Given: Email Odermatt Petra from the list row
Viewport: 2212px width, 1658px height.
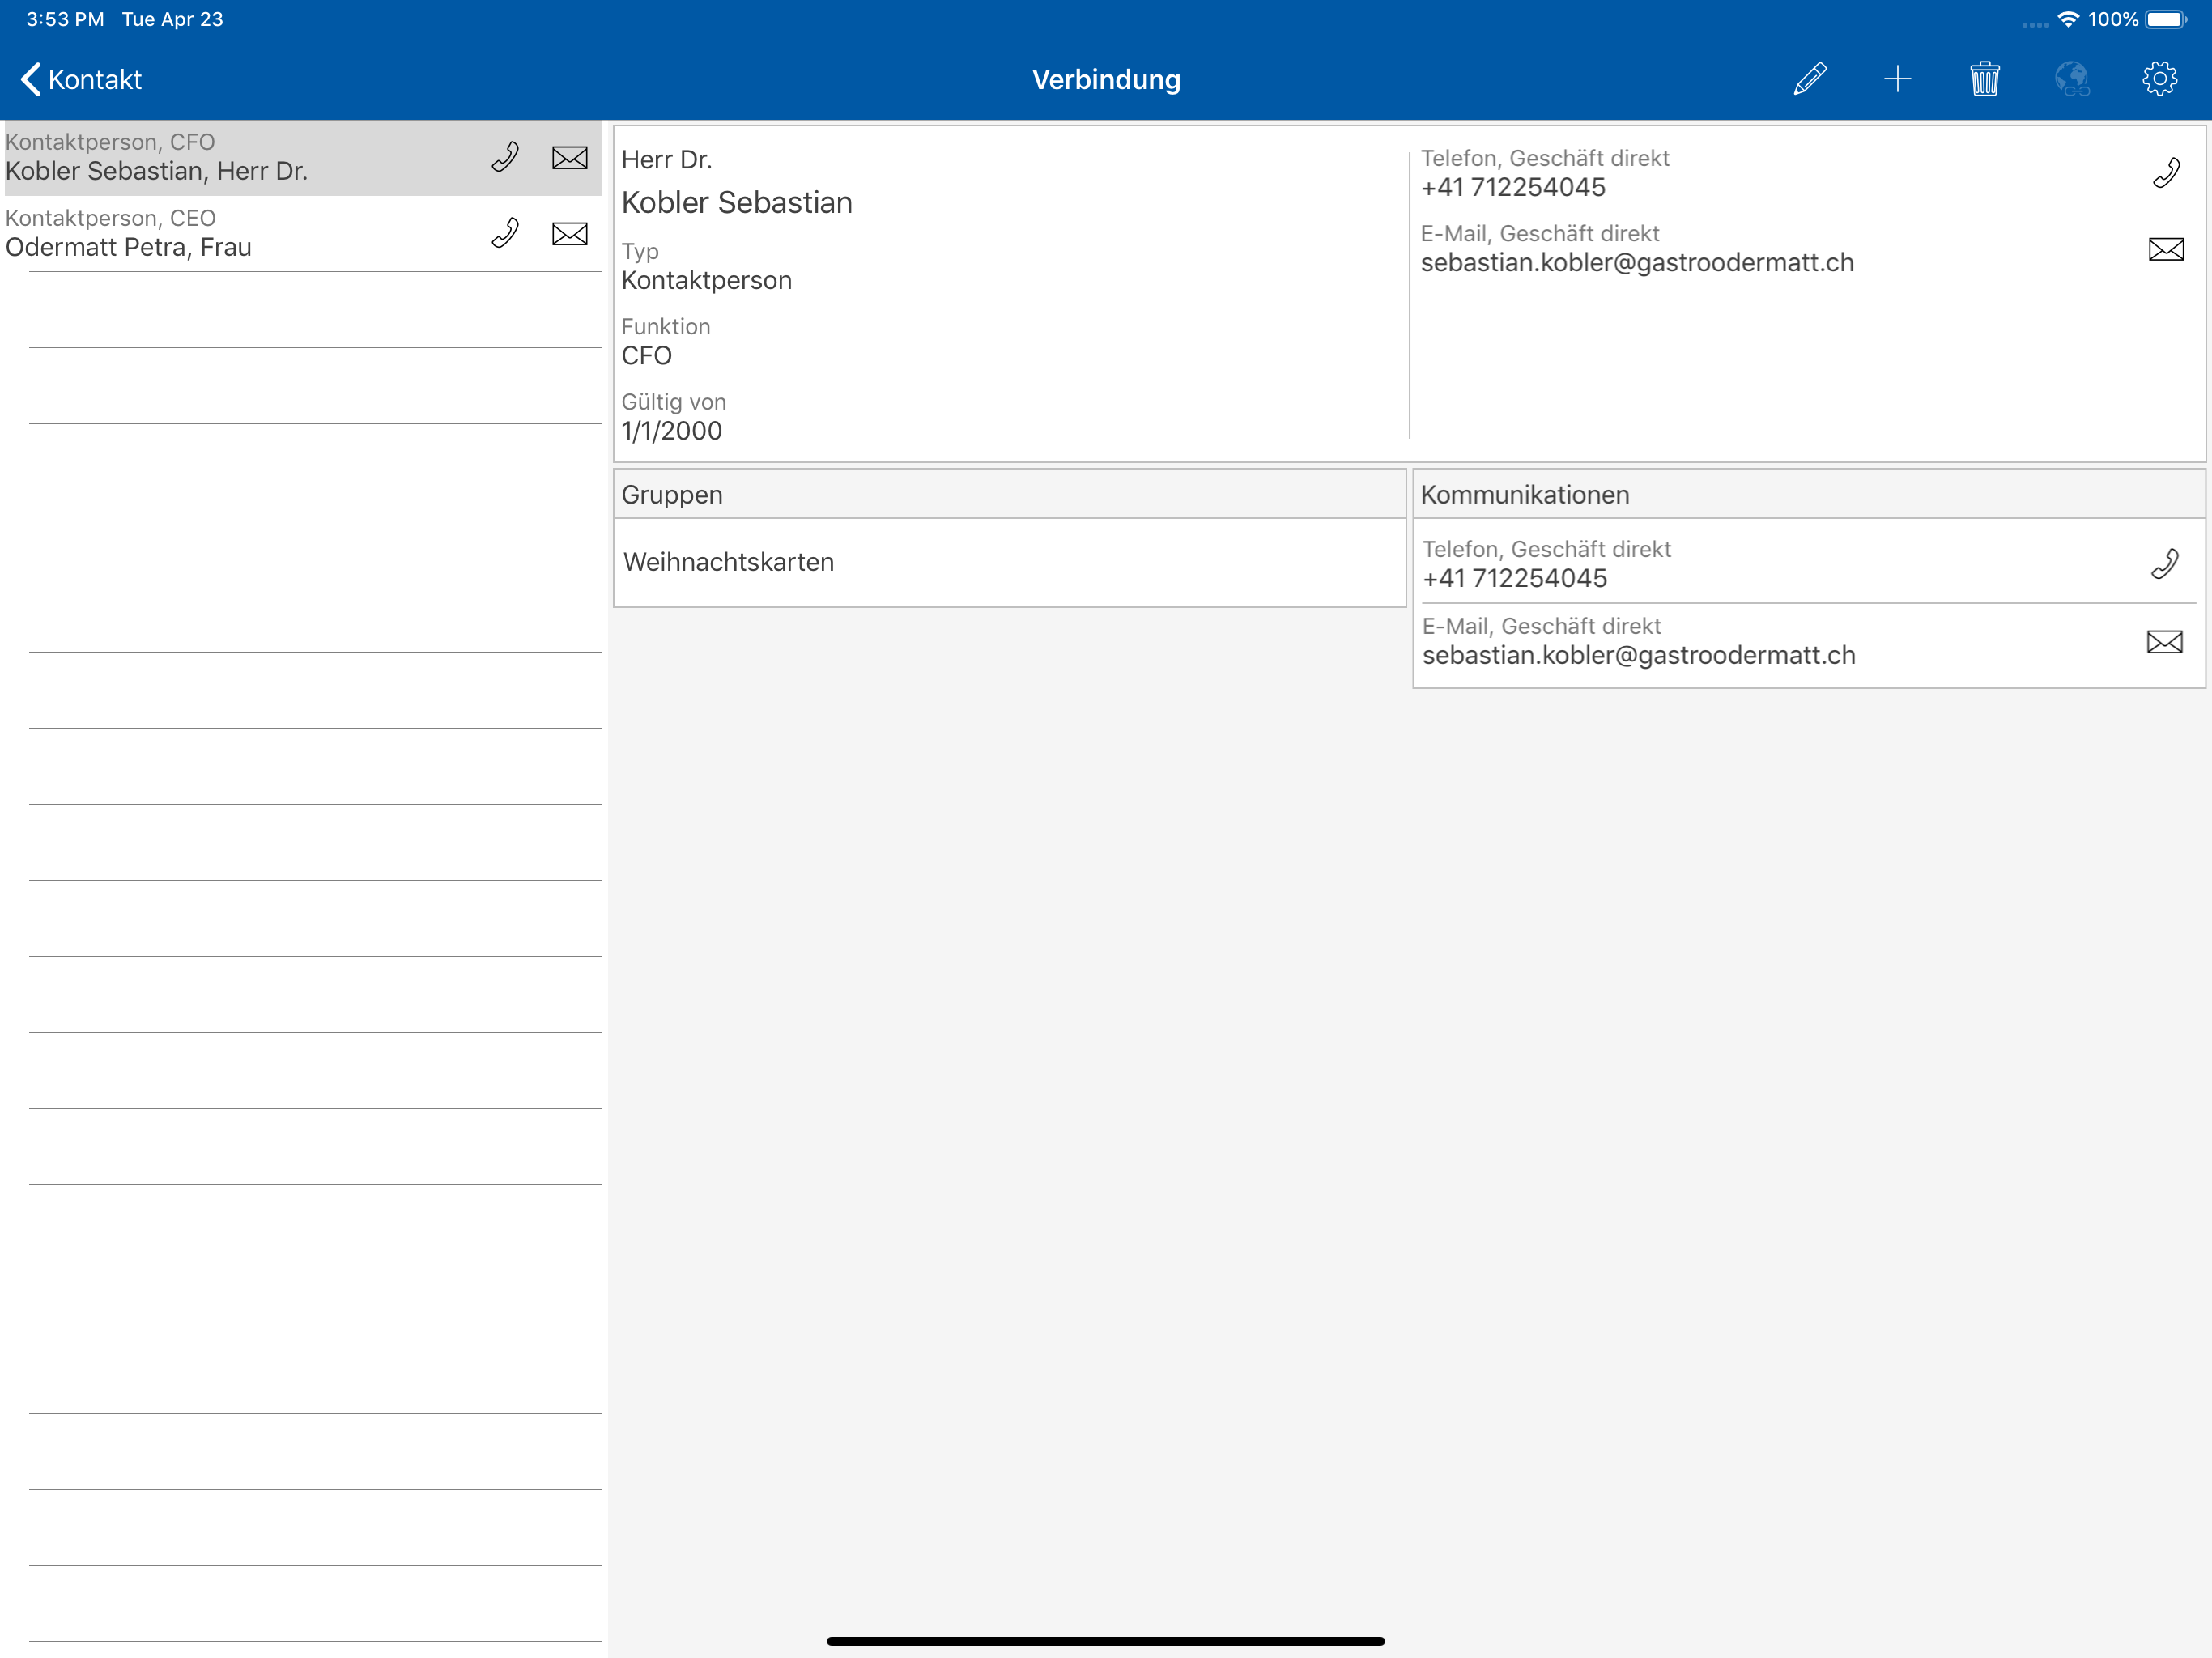Looking at the screenshot, I should click(x=570, y=234).
